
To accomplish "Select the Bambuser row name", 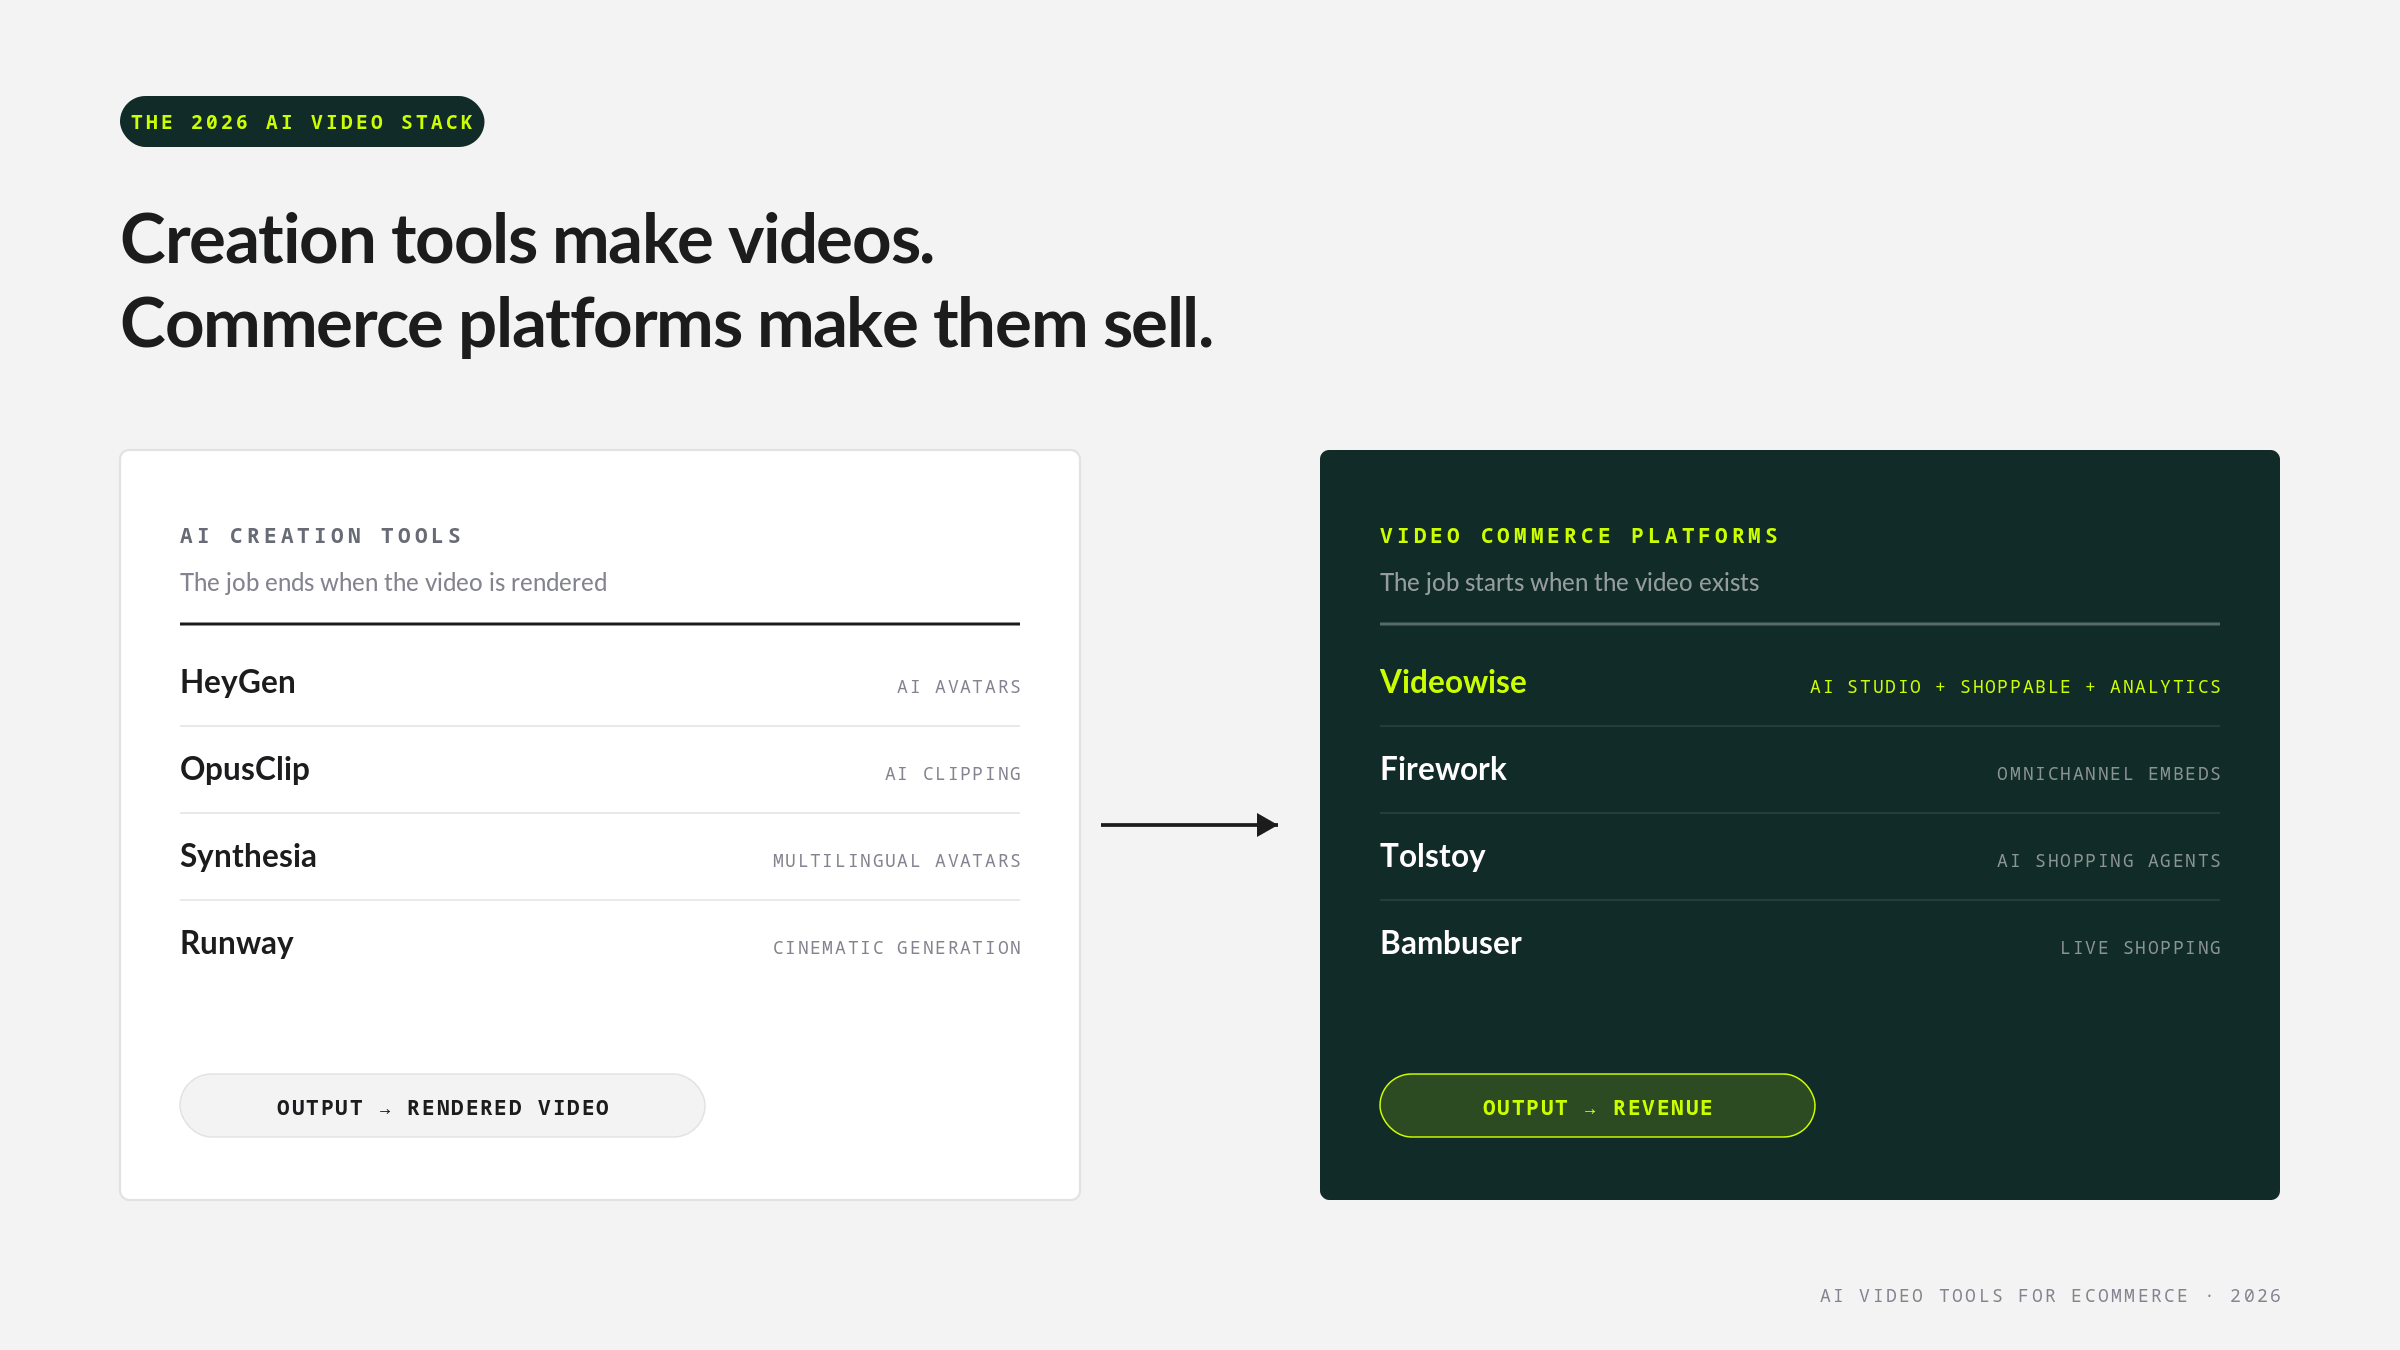I will click(x=1451, y=943).
